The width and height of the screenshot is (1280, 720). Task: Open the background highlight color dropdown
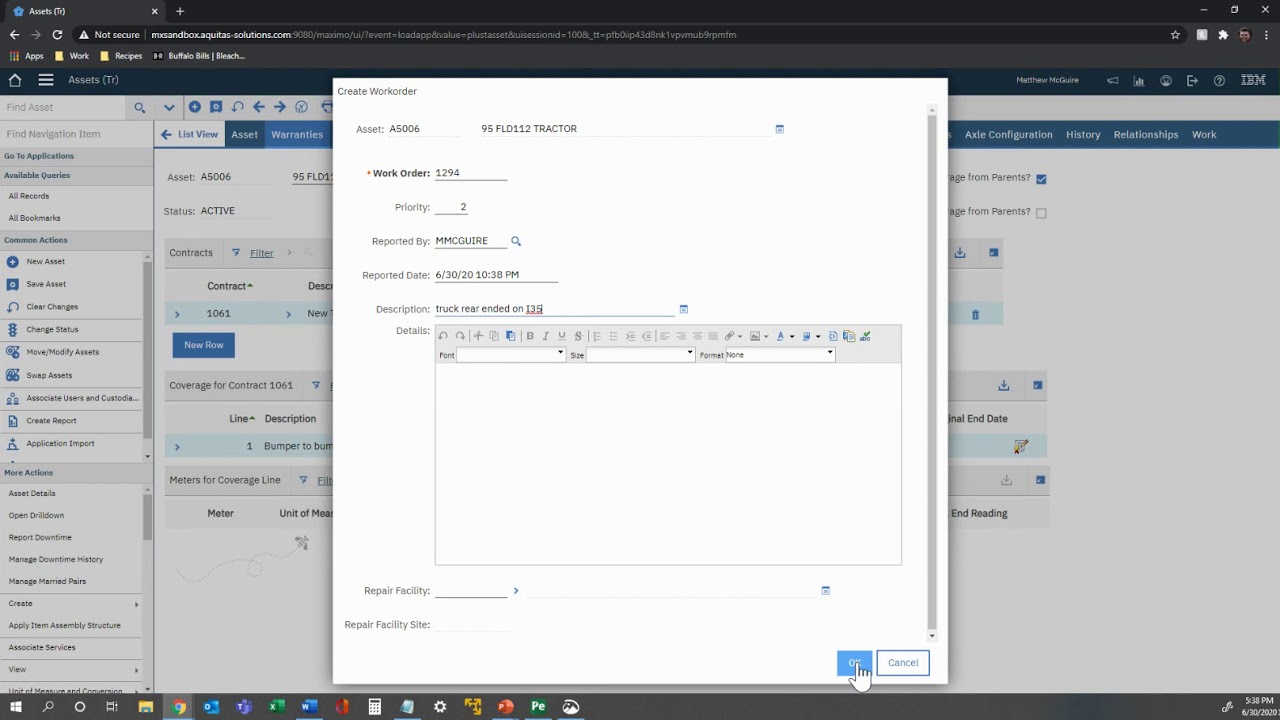(818, 336)
